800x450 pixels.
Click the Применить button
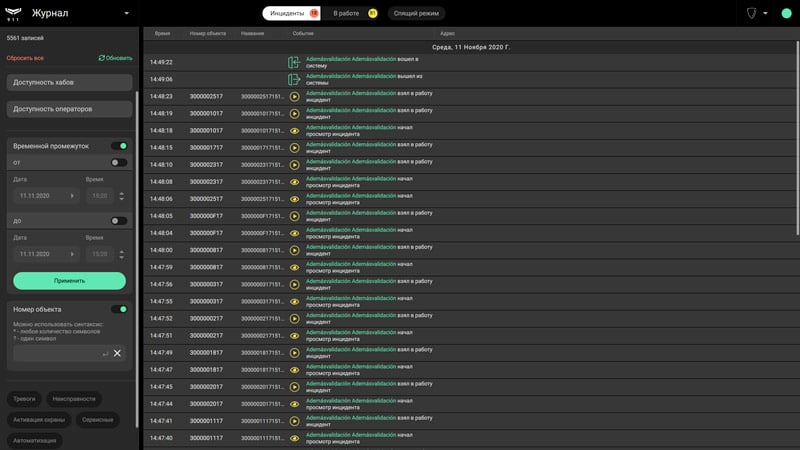[x=69, y=281]
